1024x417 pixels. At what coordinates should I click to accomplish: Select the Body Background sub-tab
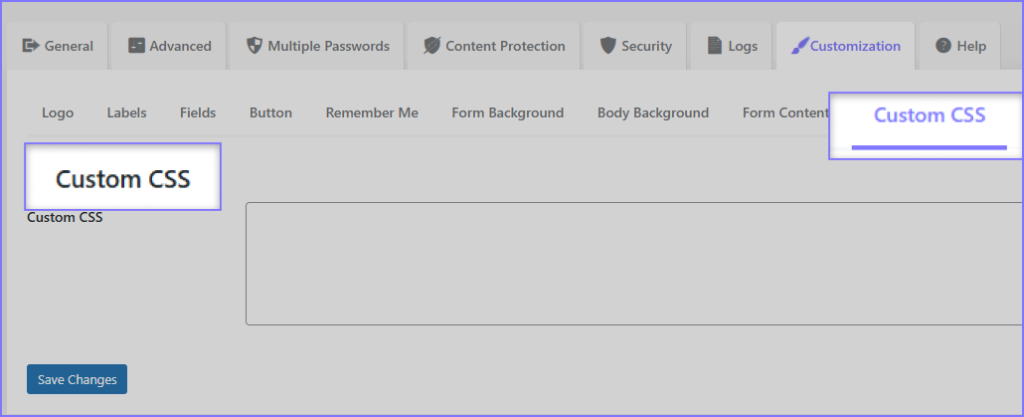point(653,113)
